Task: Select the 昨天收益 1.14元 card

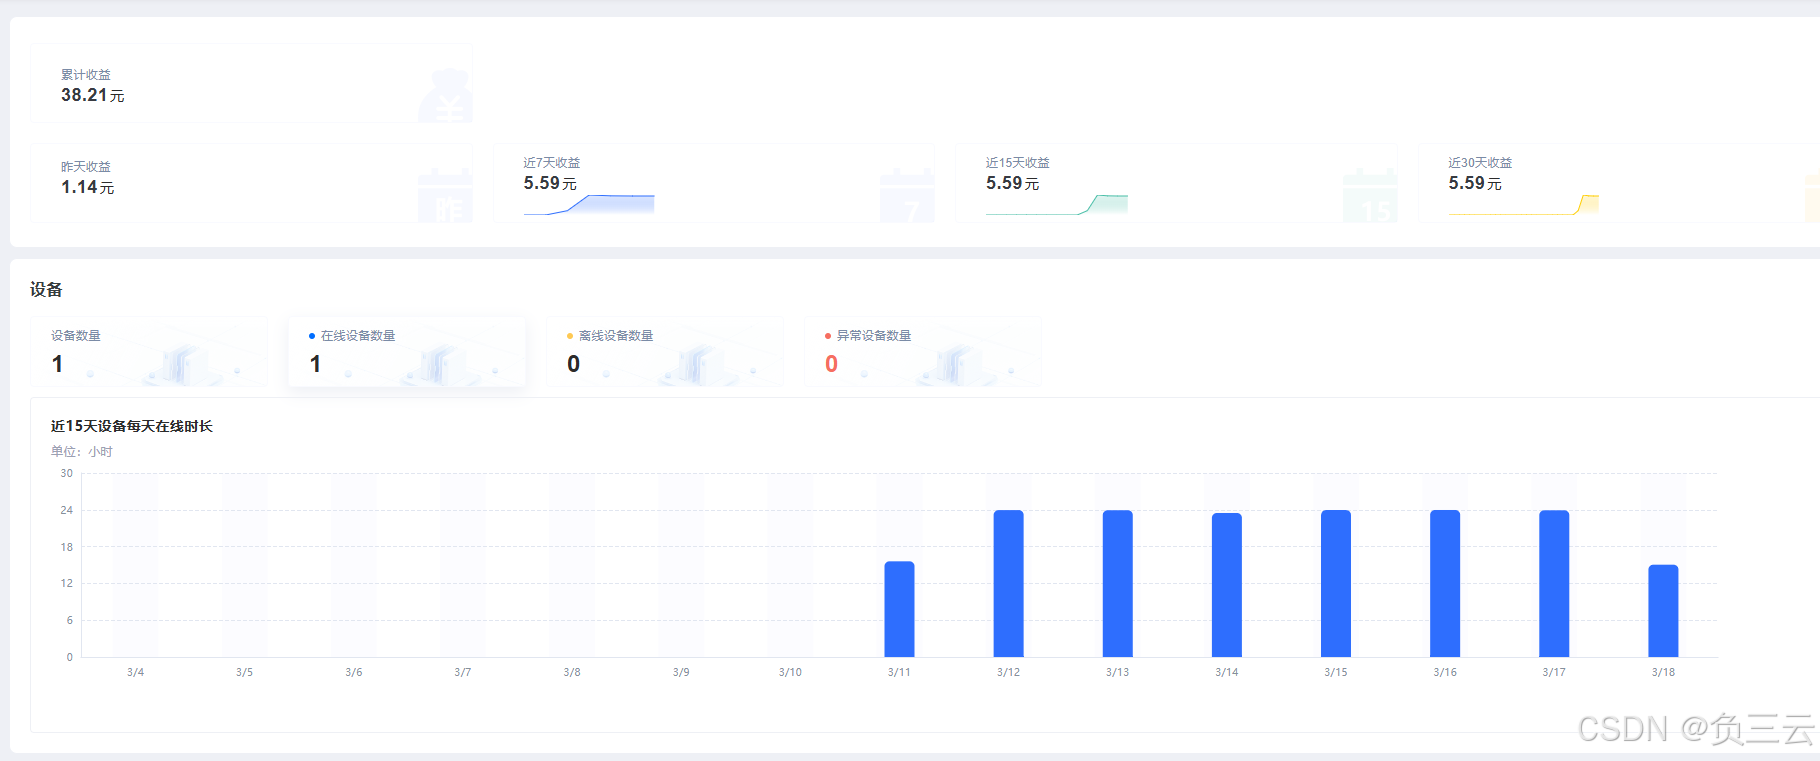Action: [251, 182]
